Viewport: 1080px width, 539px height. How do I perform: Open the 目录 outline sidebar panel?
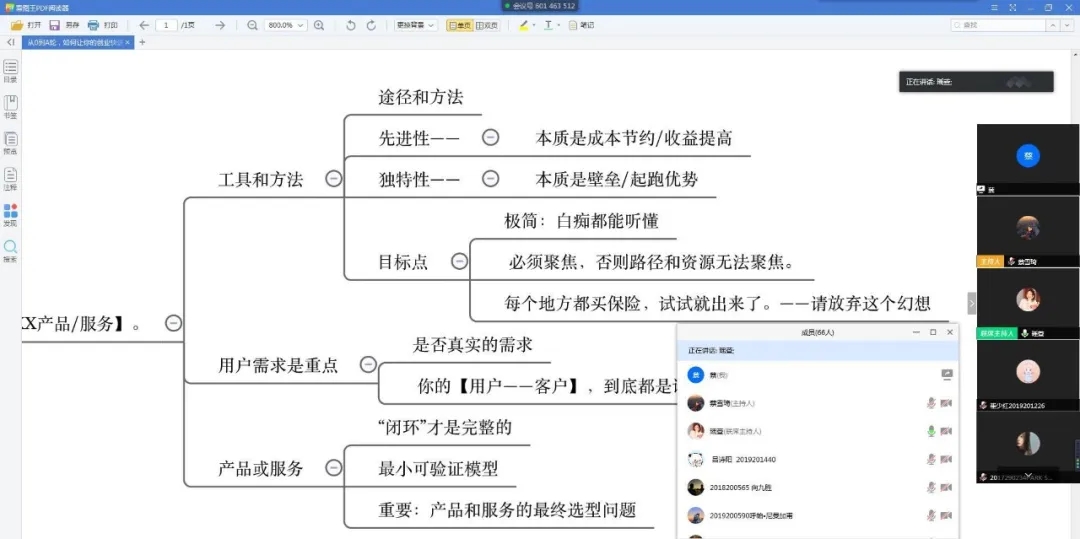(11, 71)
